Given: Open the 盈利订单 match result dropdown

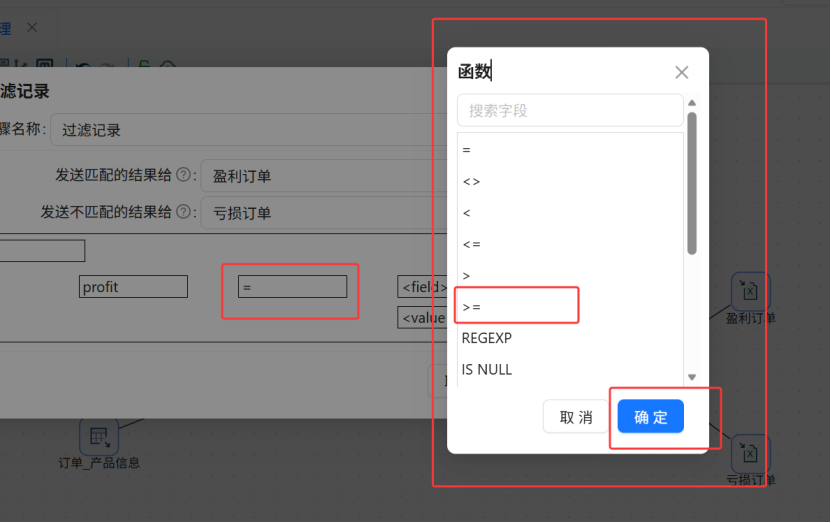Looking at the screenshot, I should point(324,176).
